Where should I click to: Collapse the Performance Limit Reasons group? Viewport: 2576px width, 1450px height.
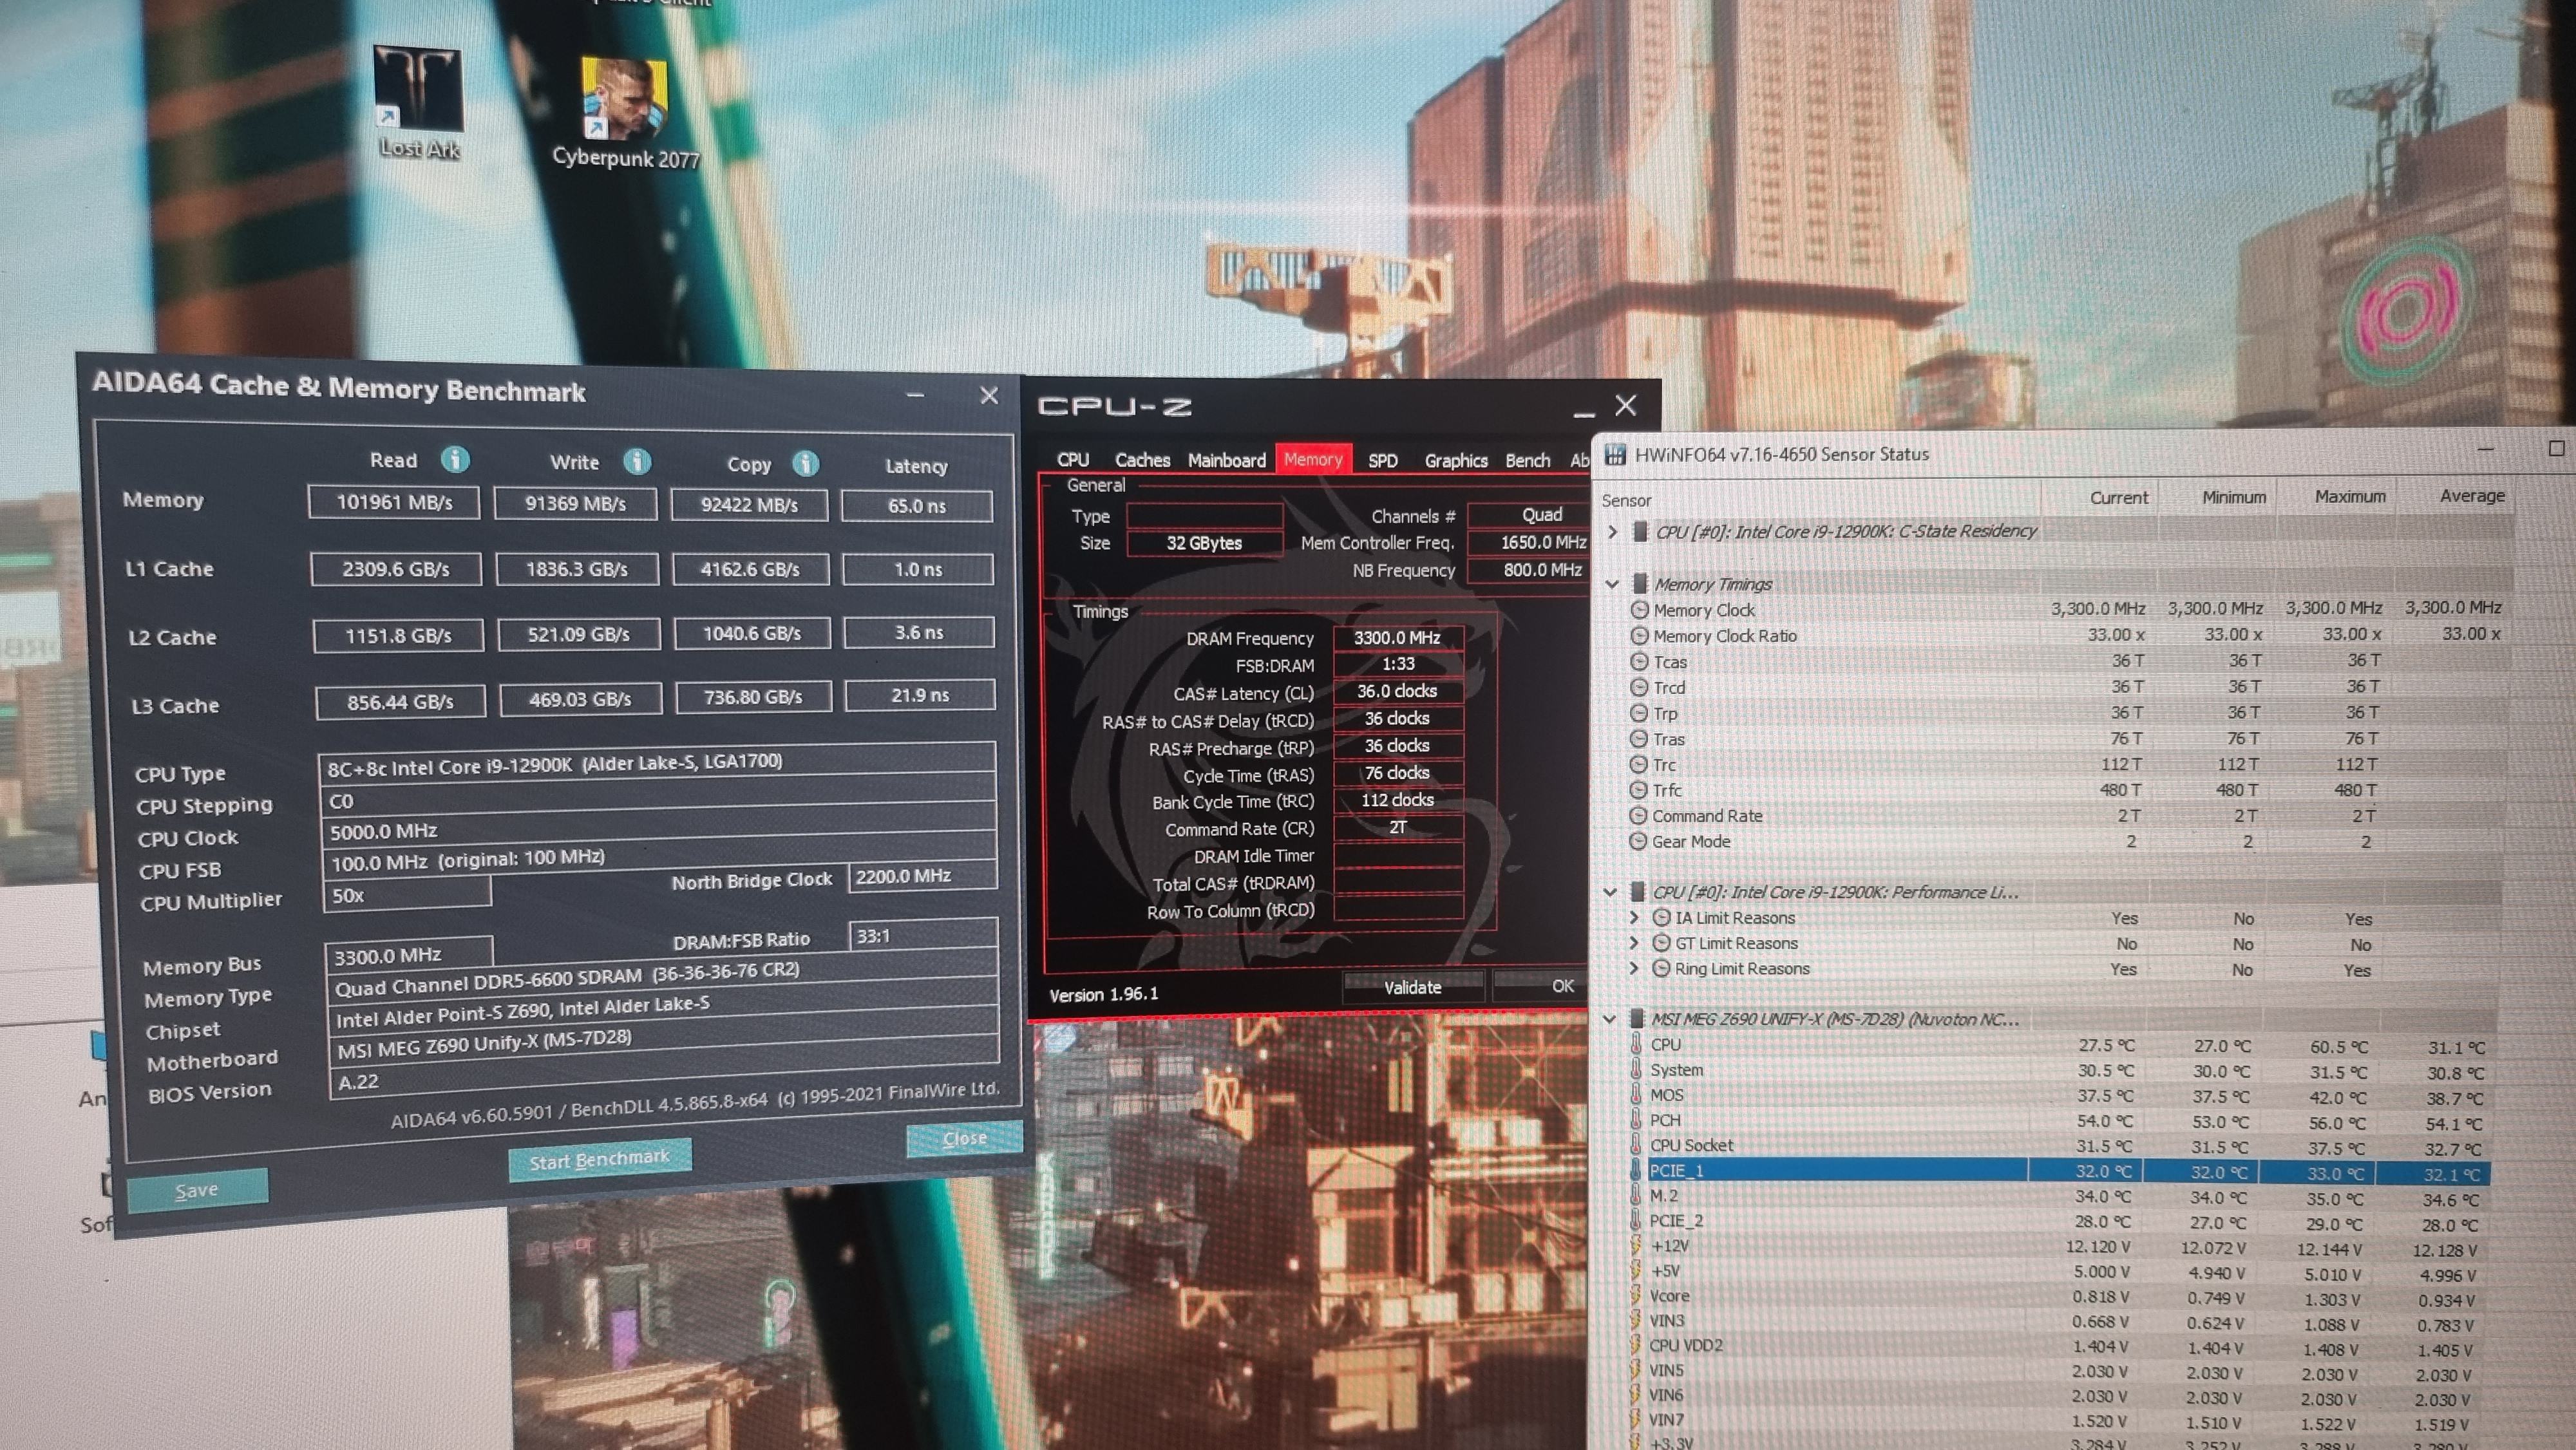tap(1610, 892)
